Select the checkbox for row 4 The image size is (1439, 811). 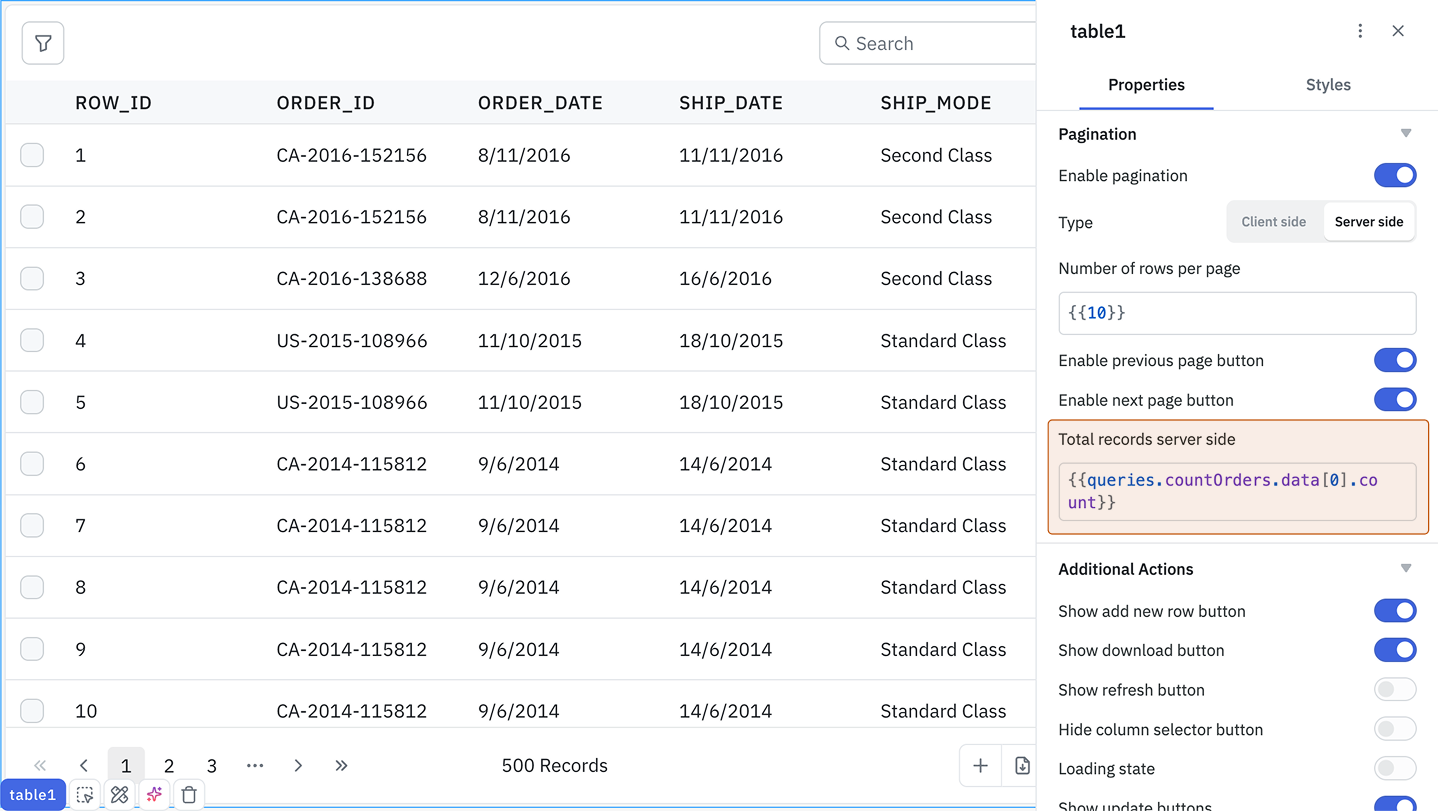[x=32, y=340]
